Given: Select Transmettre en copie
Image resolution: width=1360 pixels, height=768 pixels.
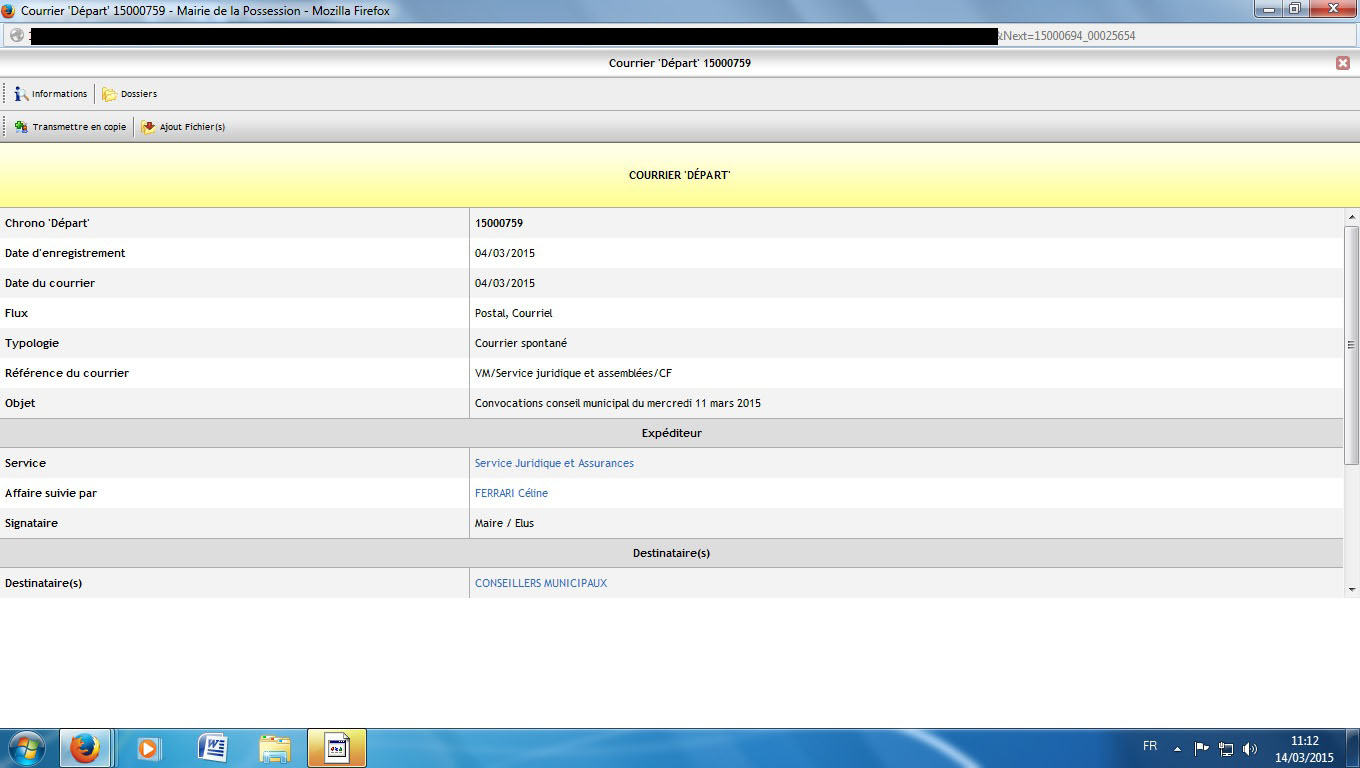Looking at the screenshot, I should click(x=70, y=127).
